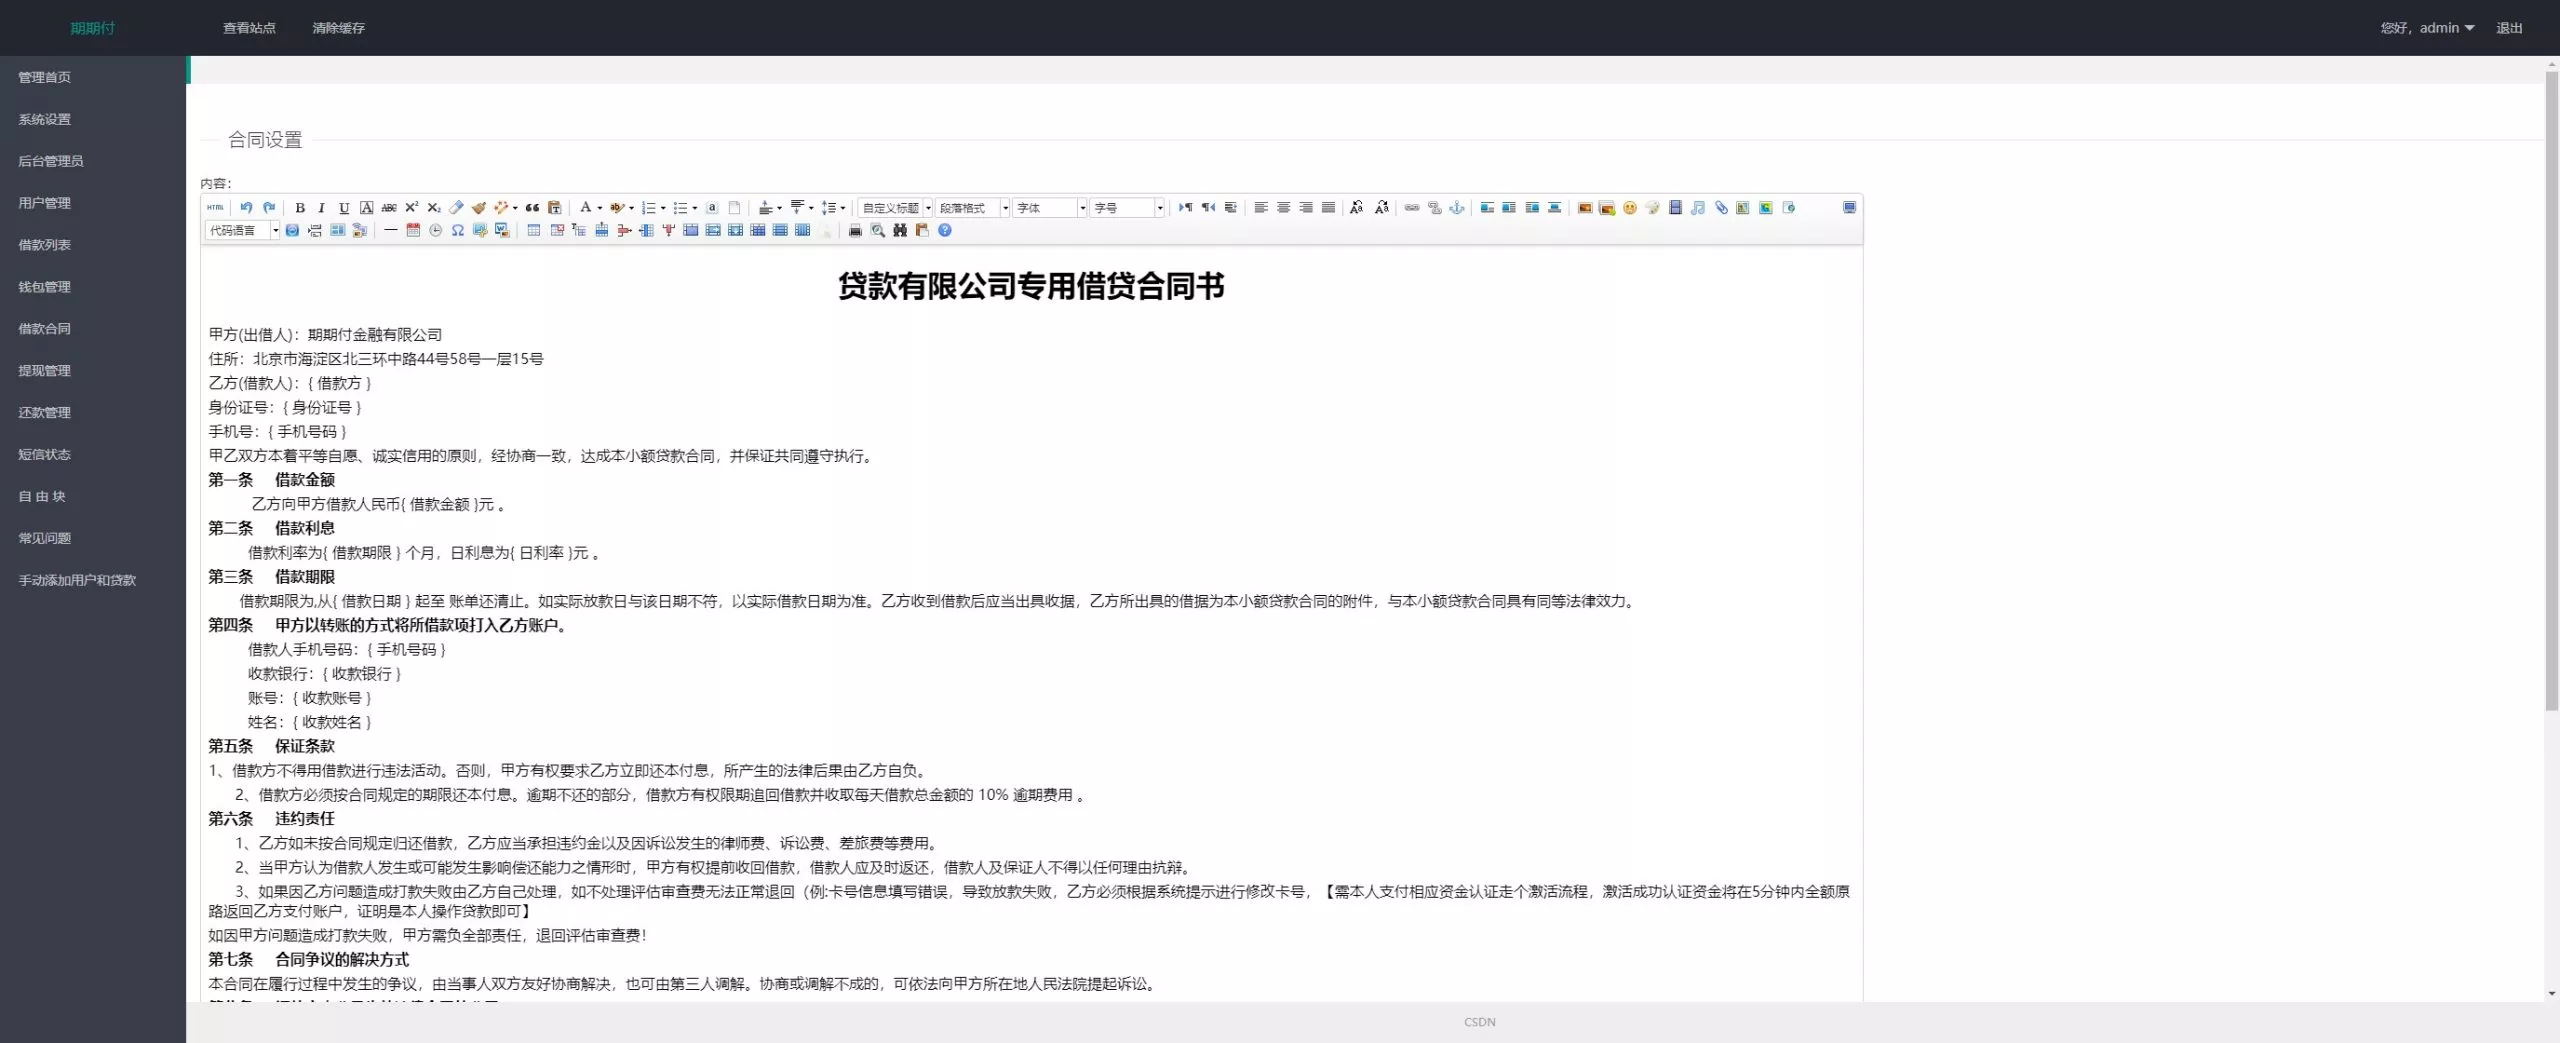2560x1043 pixels.
Task: Click 查看站点 in top bar
Action: (x=249, y=28)
